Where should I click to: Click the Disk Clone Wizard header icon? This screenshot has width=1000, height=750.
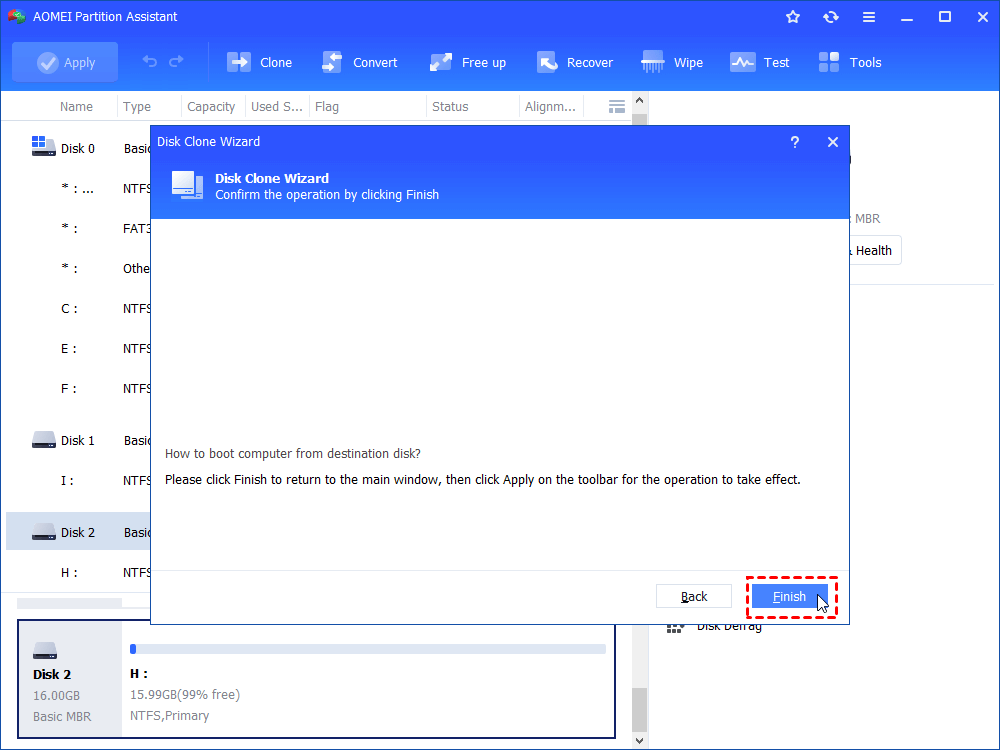pos(187,186)
